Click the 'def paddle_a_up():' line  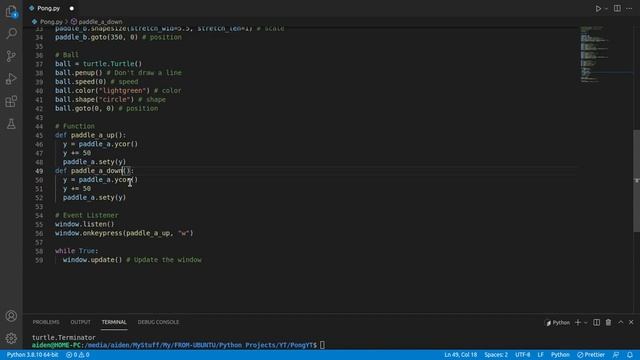tap(91, 135)
